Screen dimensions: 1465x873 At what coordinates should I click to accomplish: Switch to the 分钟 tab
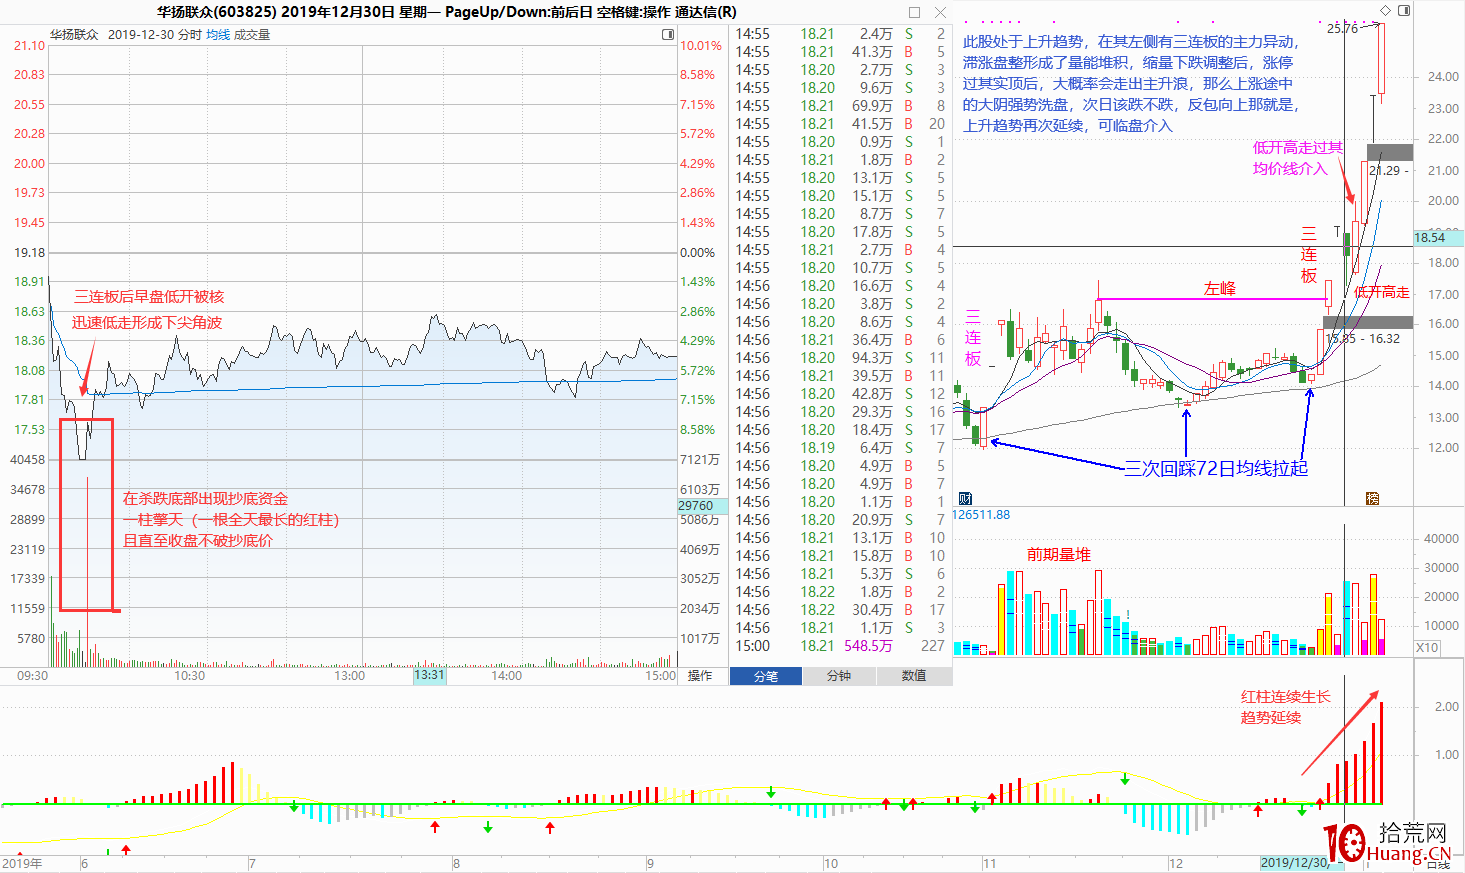pos(839,676)
